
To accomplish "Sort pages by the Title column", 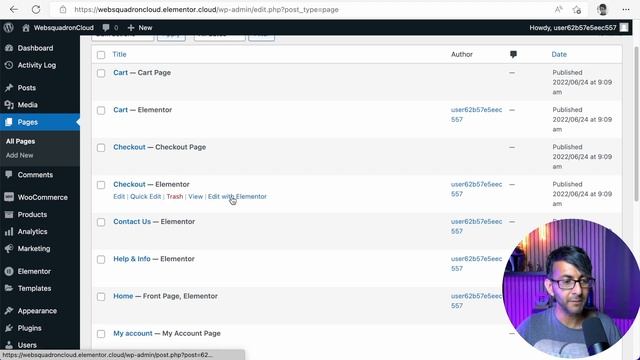I will (120, 54).
